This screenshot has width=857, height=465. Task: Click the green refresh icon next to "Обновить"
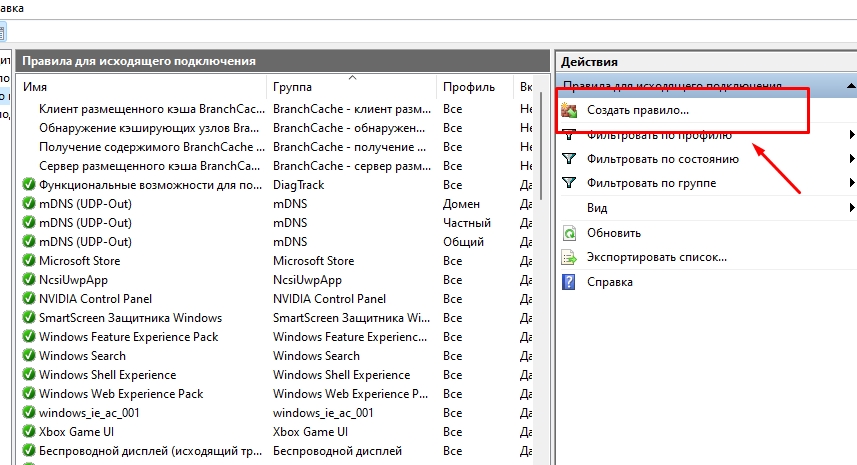click(570, 233)
